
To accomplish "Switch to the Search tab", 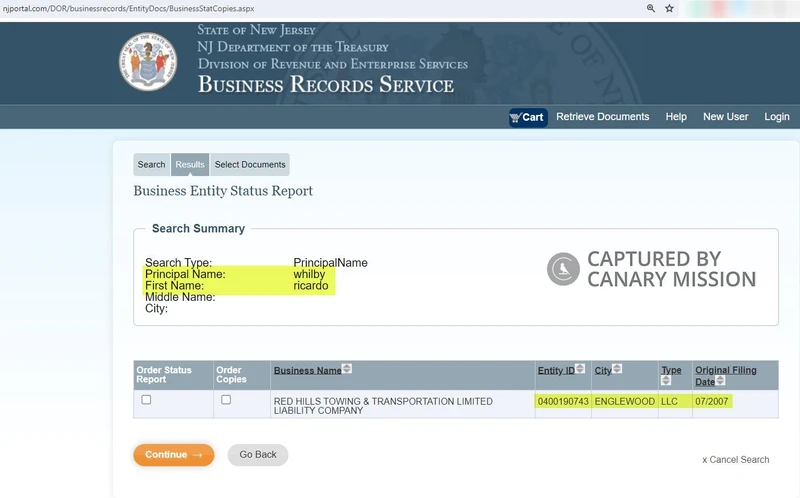I will click(x=151, y=165).
